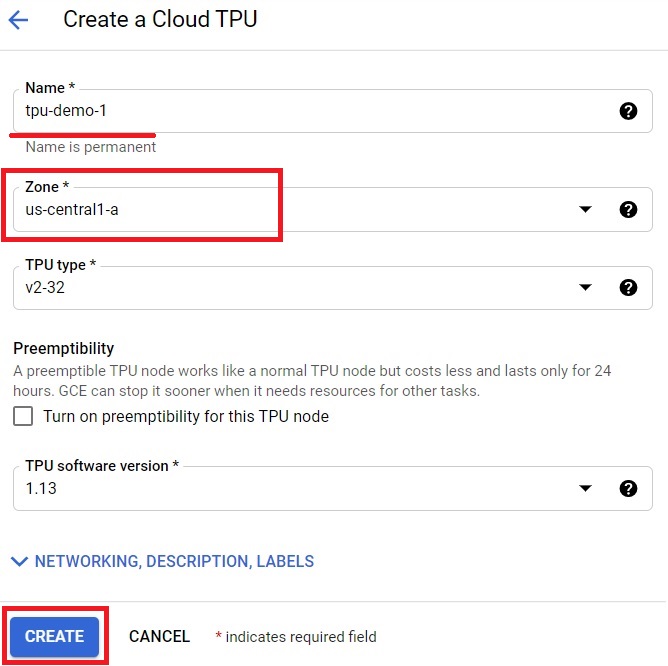Click the Preemptibility section heading

pyautogui.click(x=63, y=349)
